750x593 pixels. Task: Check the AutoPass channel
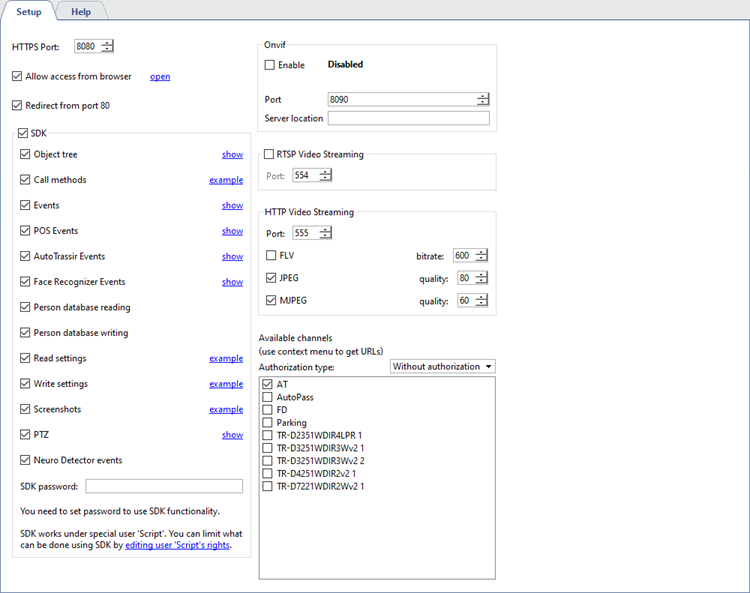click(267, 397)
